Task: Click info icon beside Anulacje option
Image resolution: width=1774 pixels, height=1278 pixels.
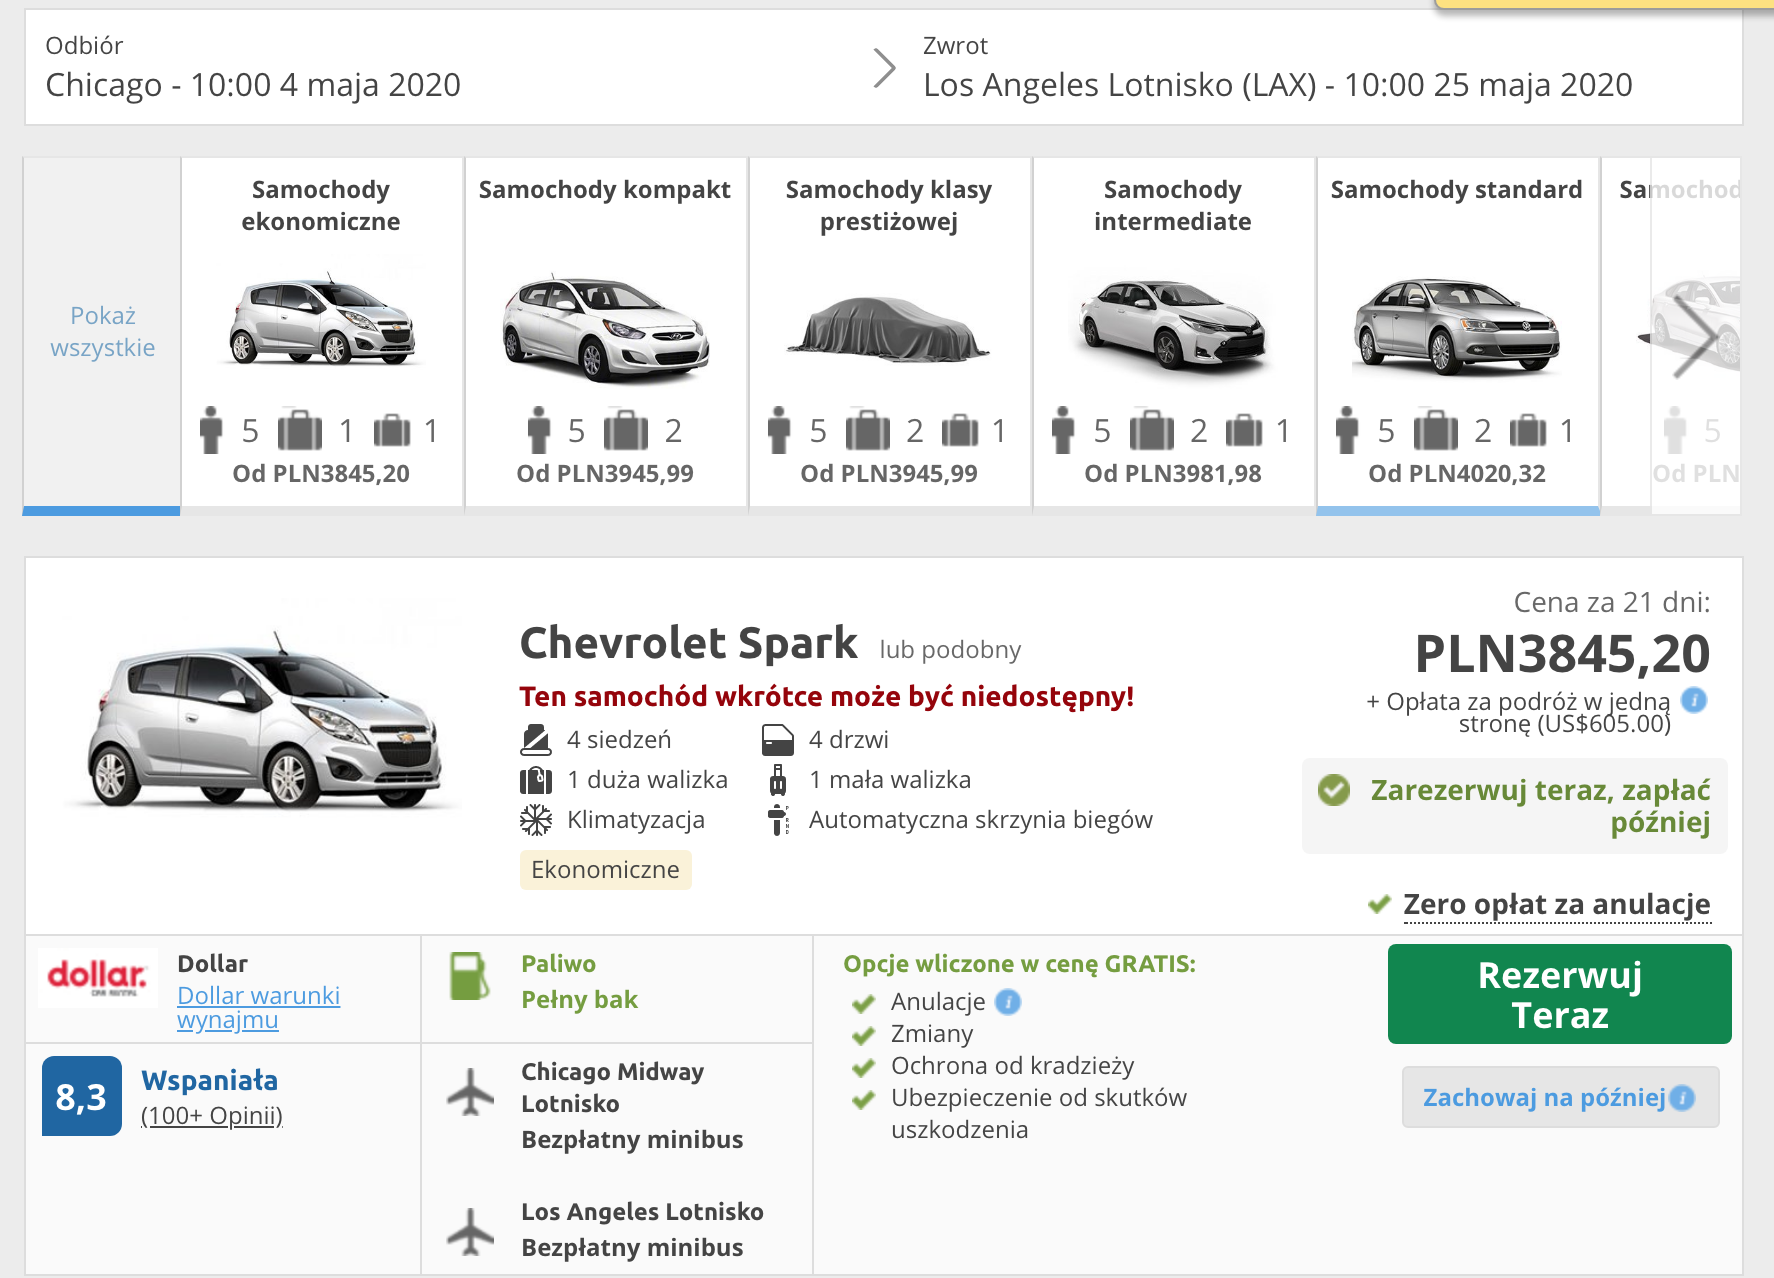Action: [x=1008, y=1002]
